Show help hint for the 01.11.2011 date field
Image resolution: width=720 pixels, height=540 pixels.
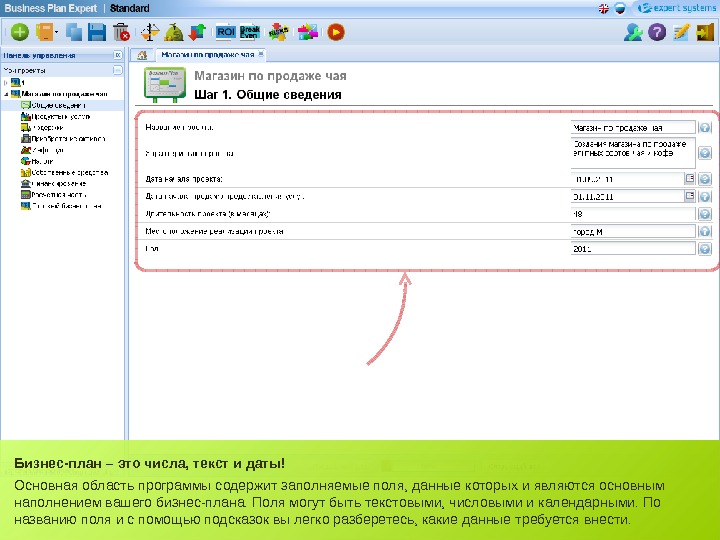[x=705, y=197]
